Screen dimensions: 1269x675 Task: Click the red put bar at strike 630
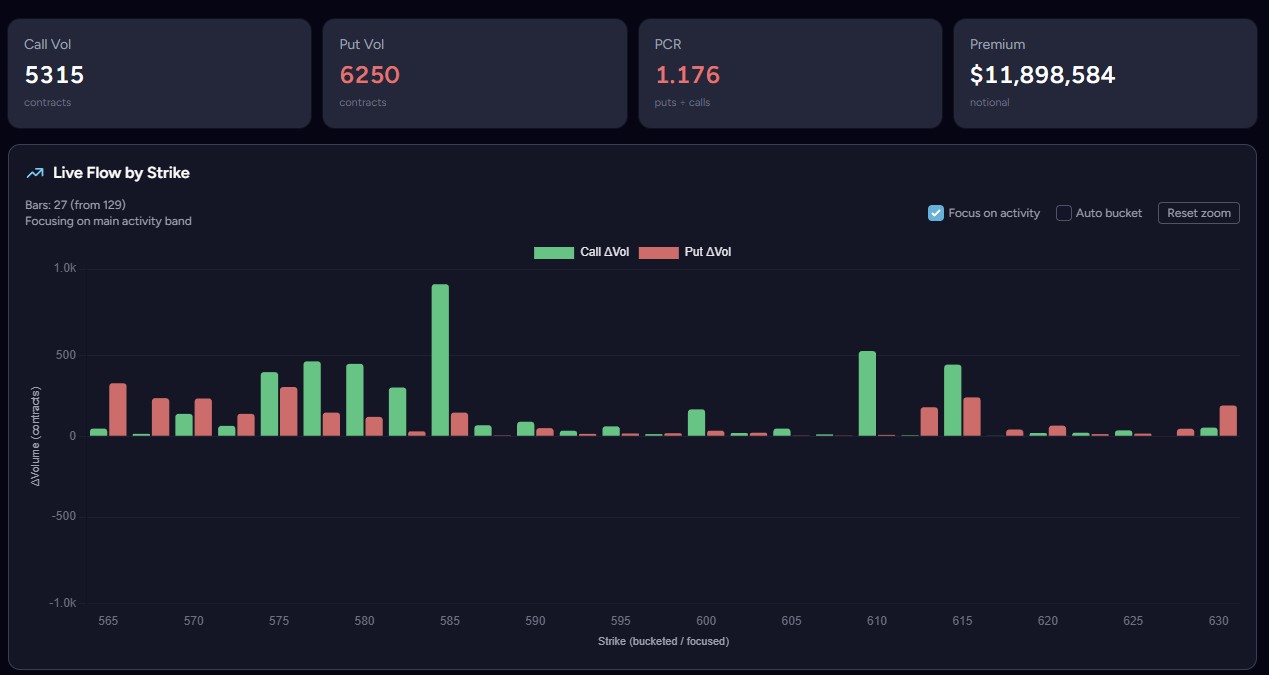(1228, 420)
